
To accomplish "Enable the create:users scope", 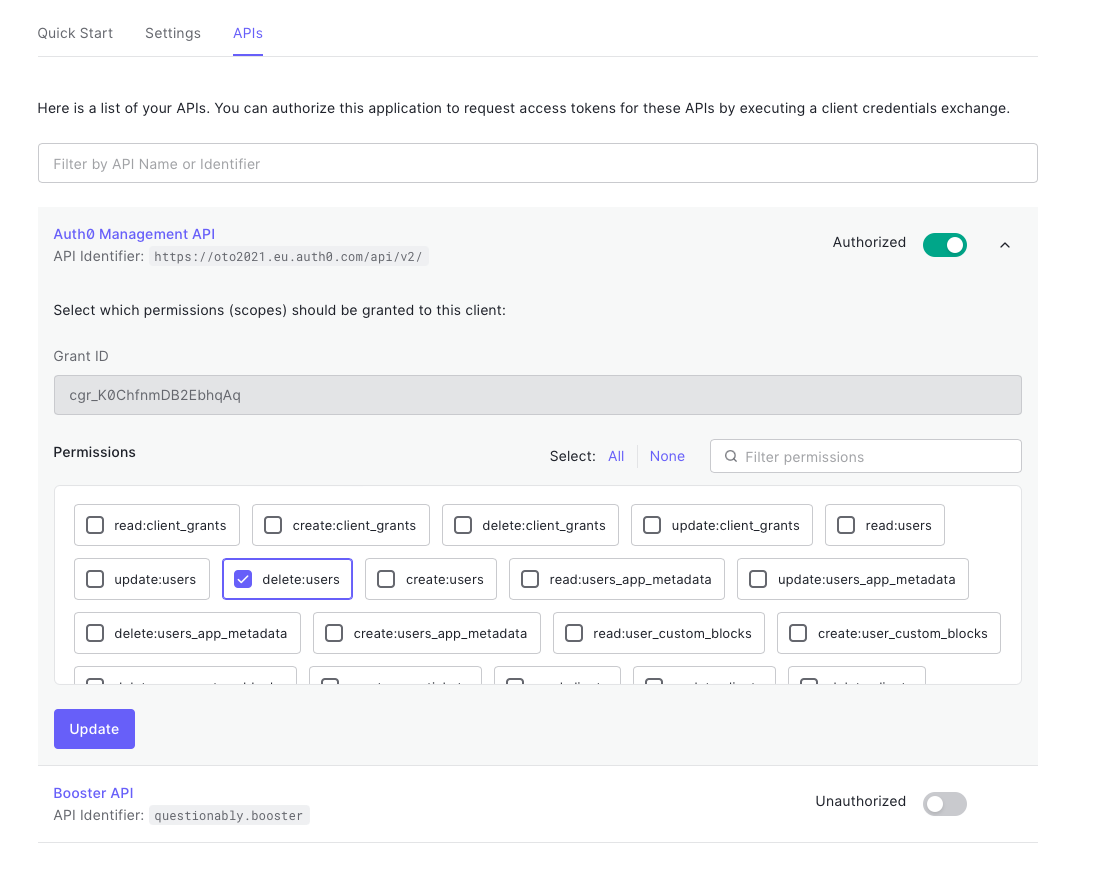I will click(x=386, y=579).
